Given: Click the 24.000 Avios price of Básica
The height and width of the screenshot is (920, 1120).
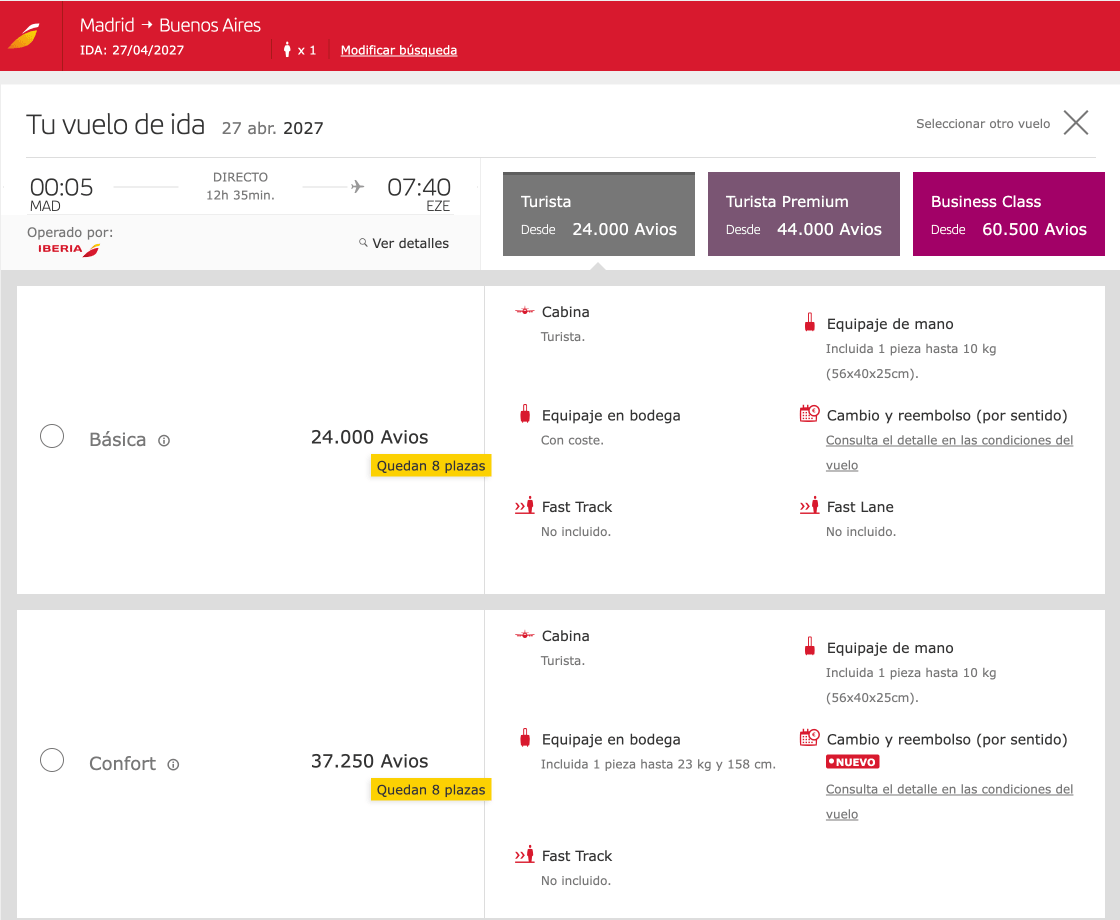Looking at the screenshot, I should 369,437.
